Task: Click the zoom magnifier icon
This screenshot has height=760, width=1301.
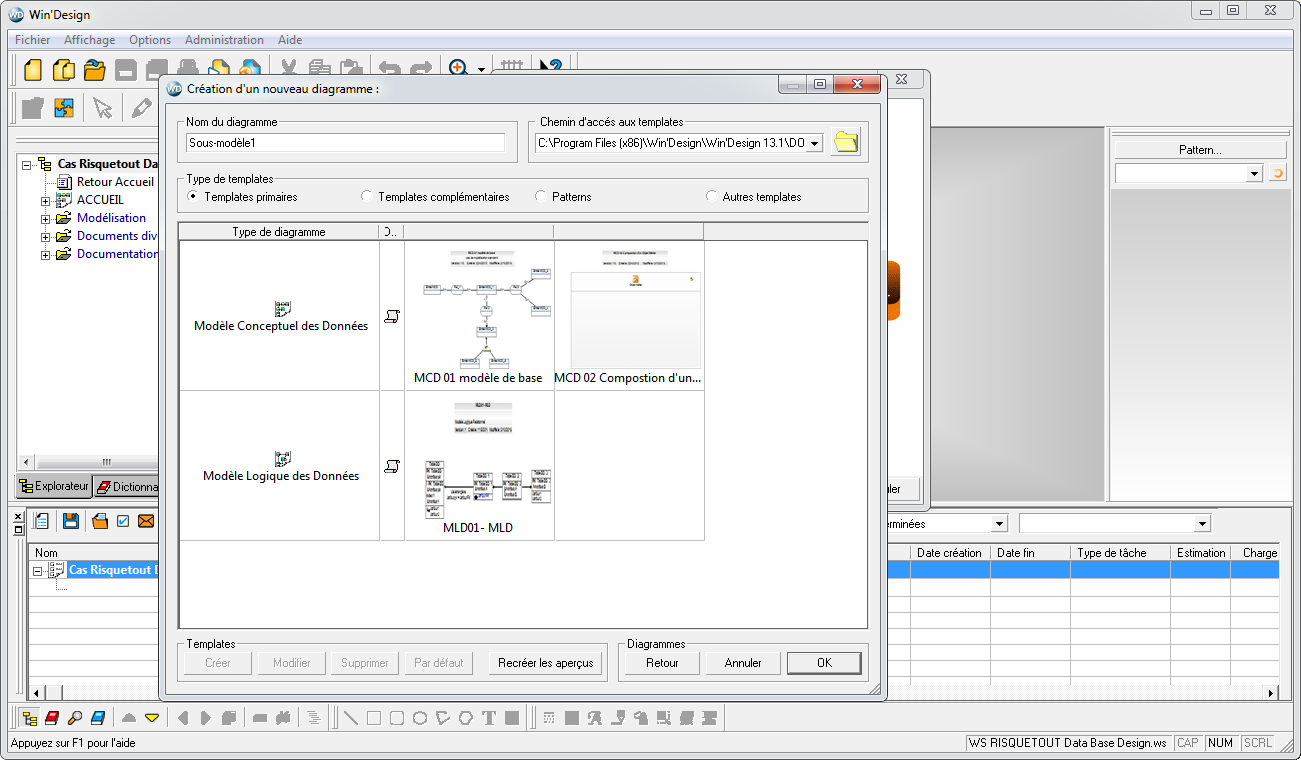Action: coord(459,69)
